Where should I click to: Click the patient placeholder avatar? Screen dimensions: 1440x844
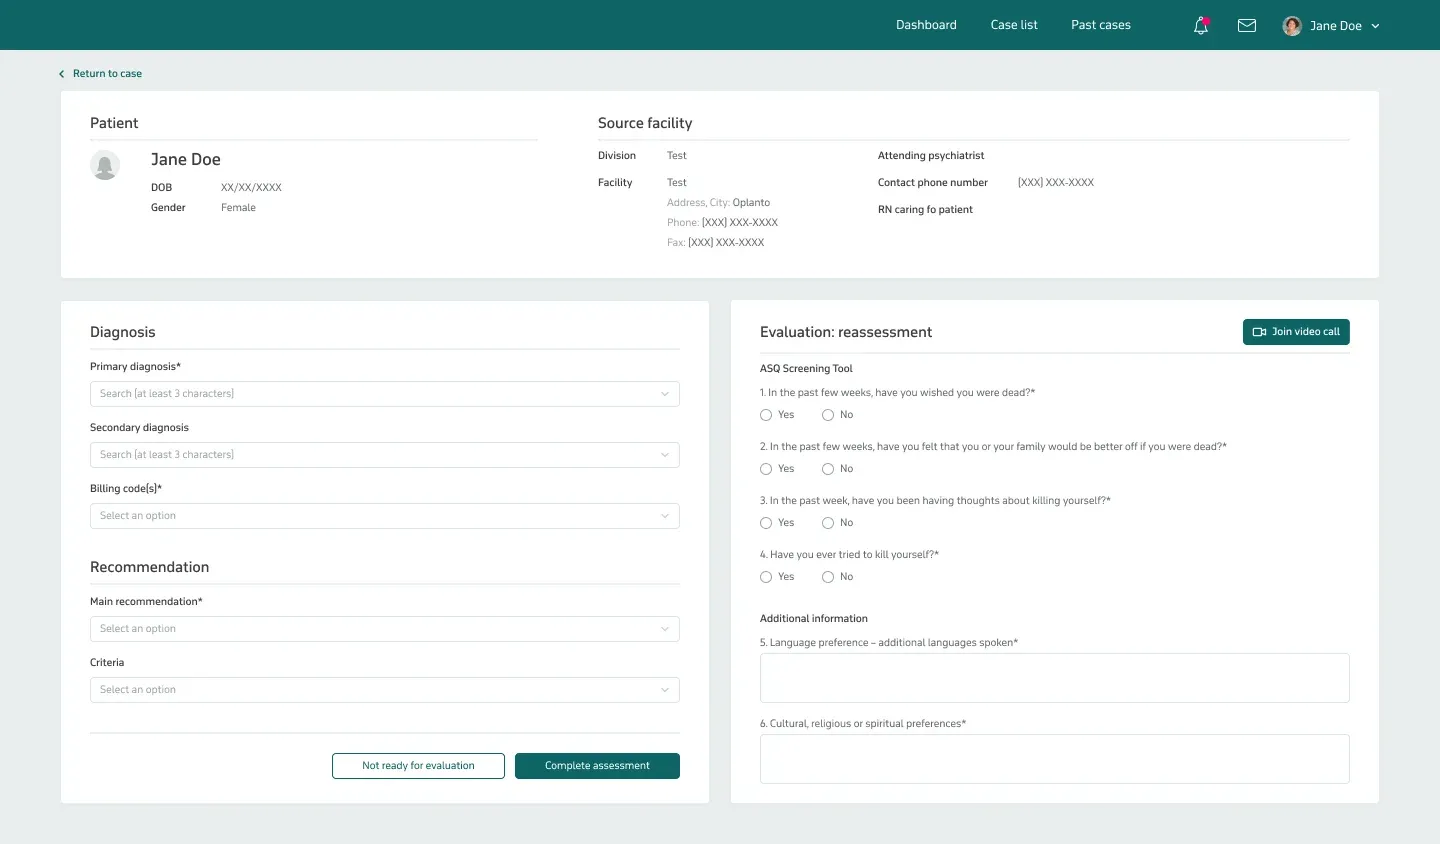pyautogui.click(x=105, y=165)
